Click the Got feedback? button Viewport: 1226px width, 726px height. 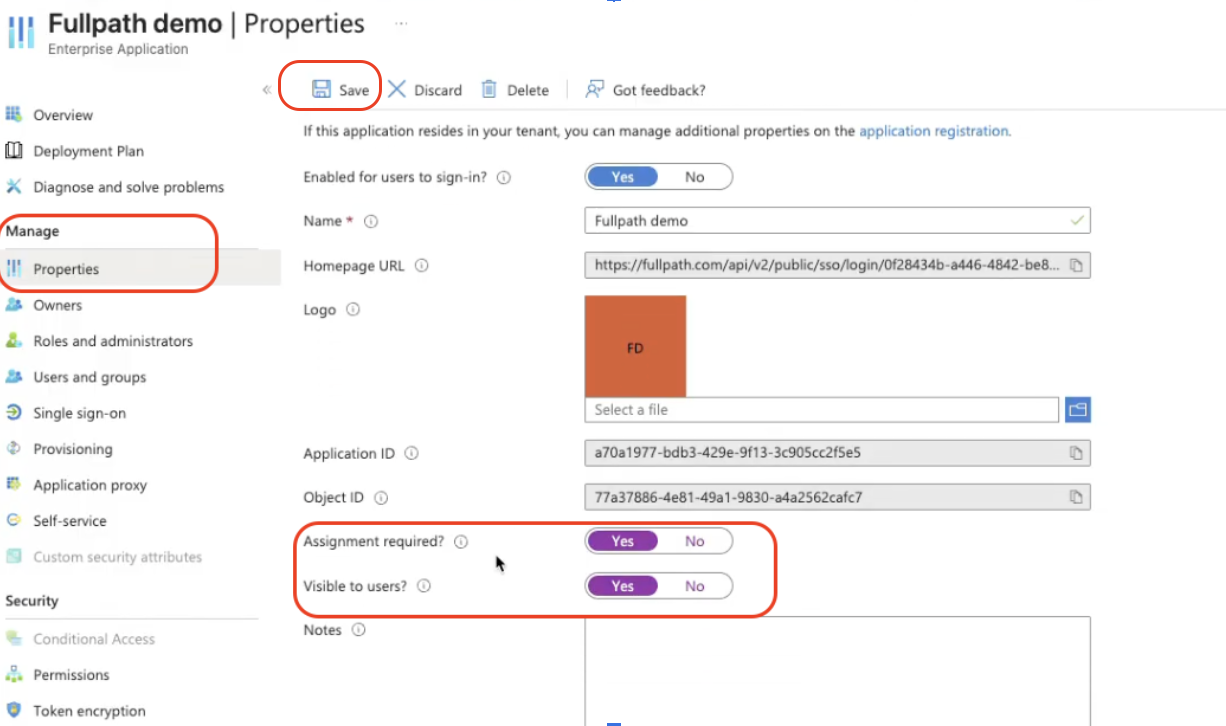(x=646, y=90)
